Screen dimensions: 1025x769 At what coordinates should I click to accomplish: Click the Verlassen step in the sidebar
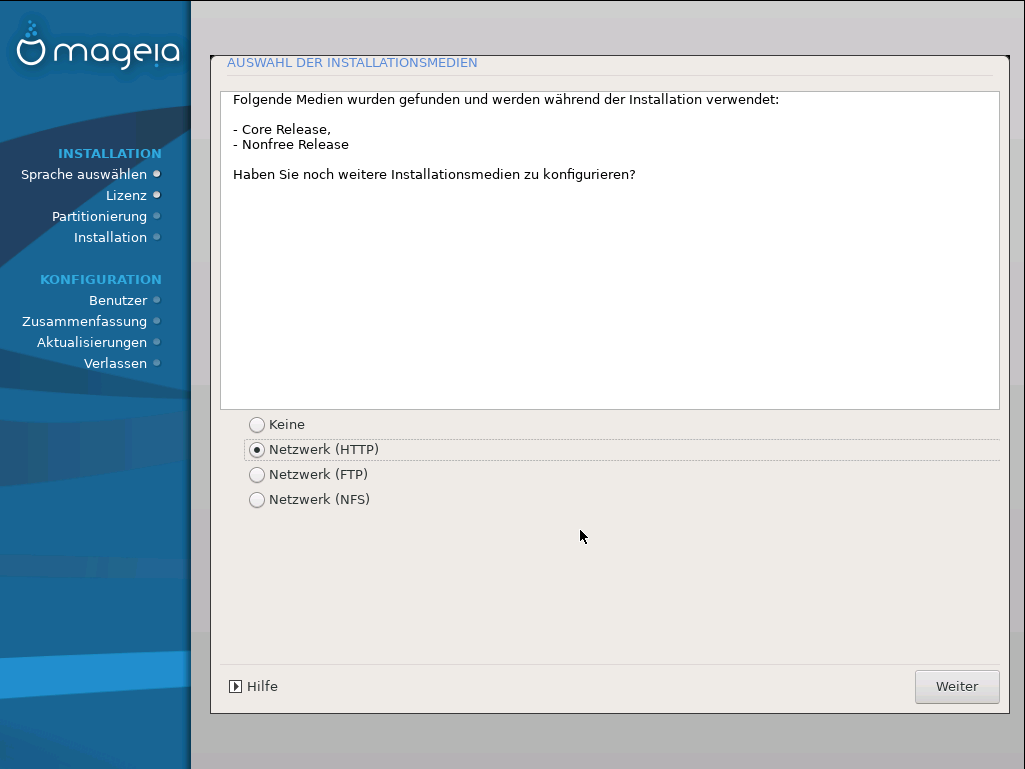coord(115,363)
